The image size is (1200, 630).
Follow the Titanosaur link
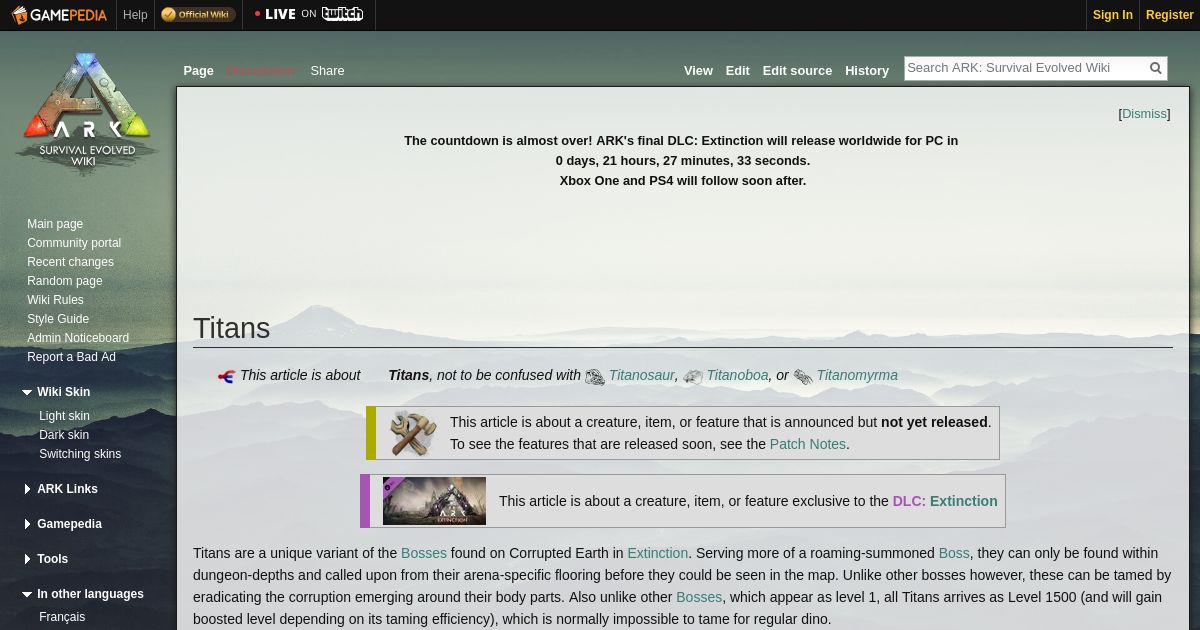point(642,375)
